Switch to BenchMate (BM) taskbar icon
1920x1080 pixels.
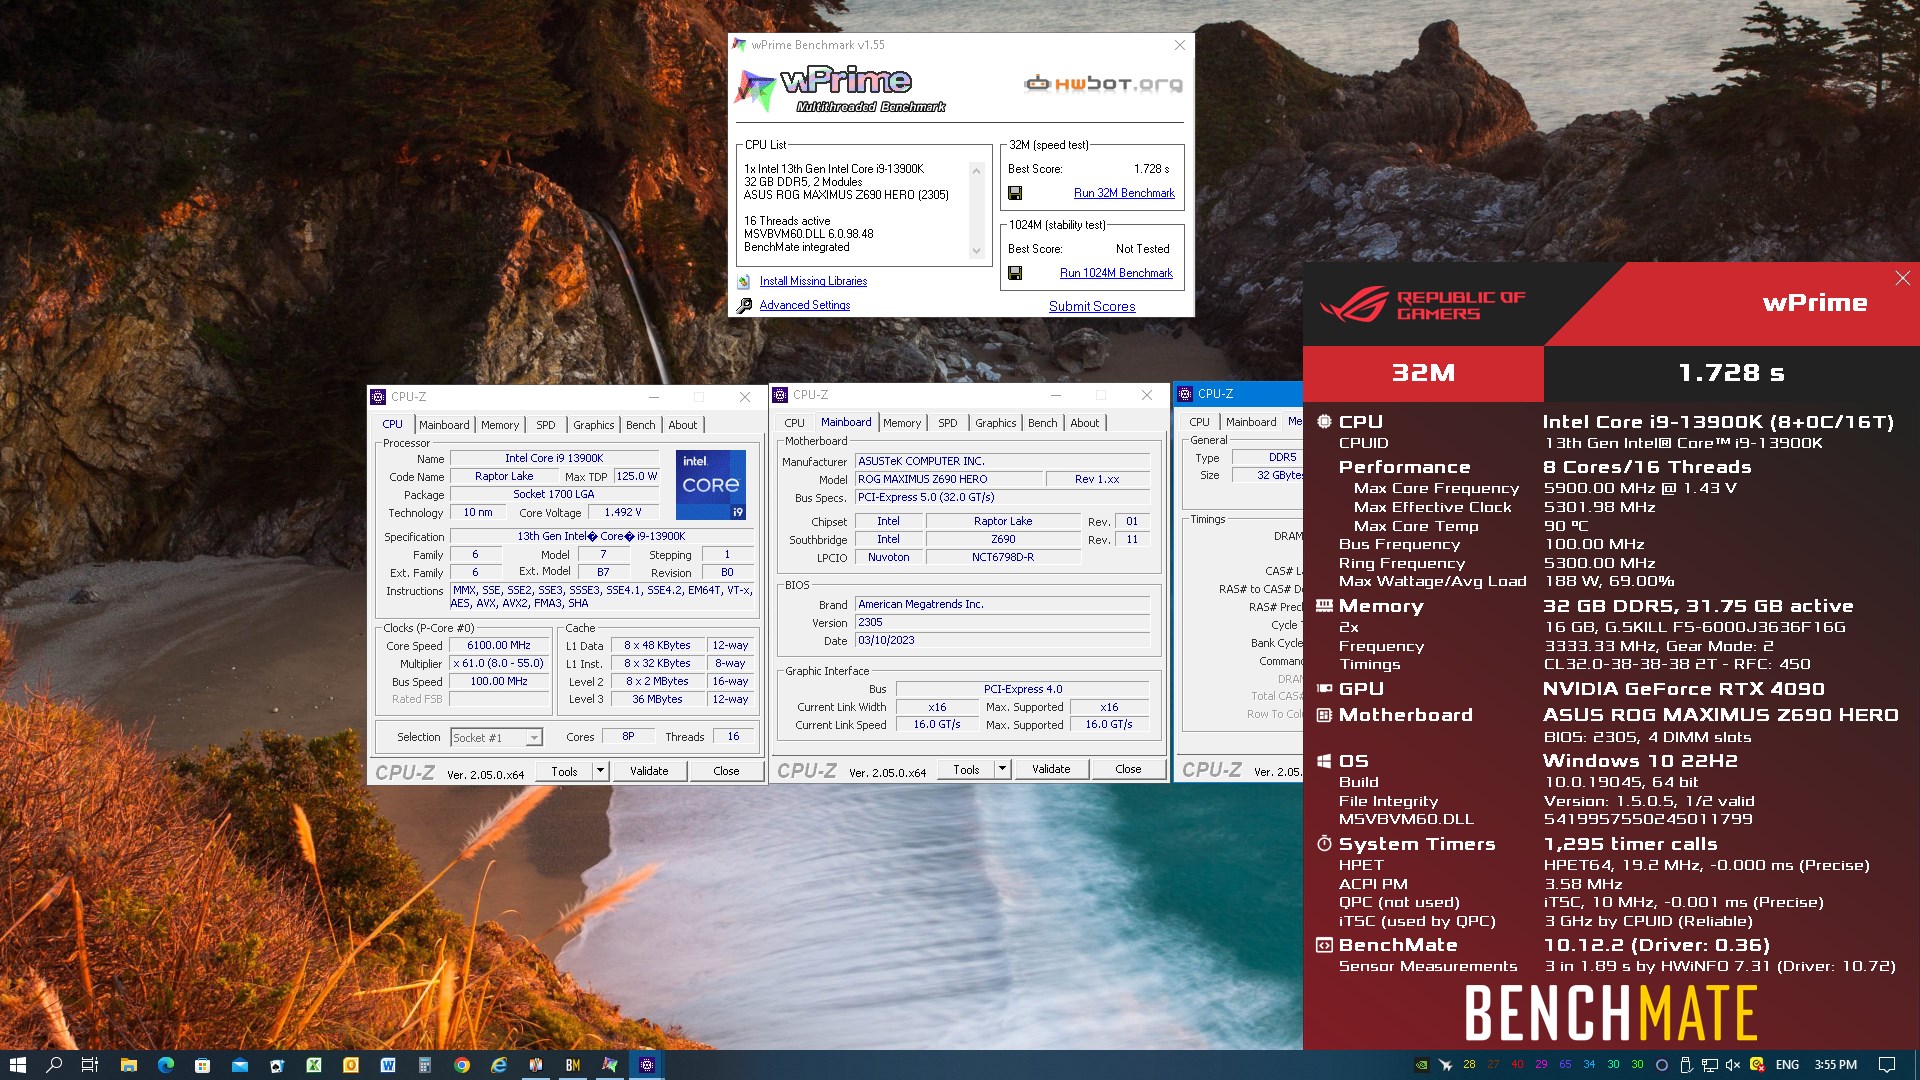point(573,1065)
